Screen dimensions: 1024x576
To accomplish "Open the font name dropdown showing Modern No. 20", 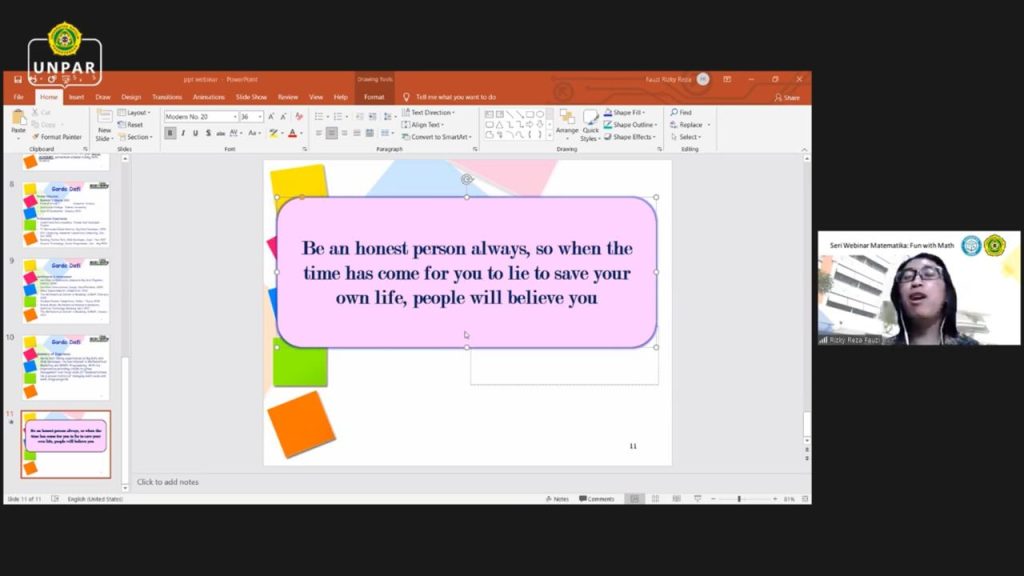I will point(201,117).
